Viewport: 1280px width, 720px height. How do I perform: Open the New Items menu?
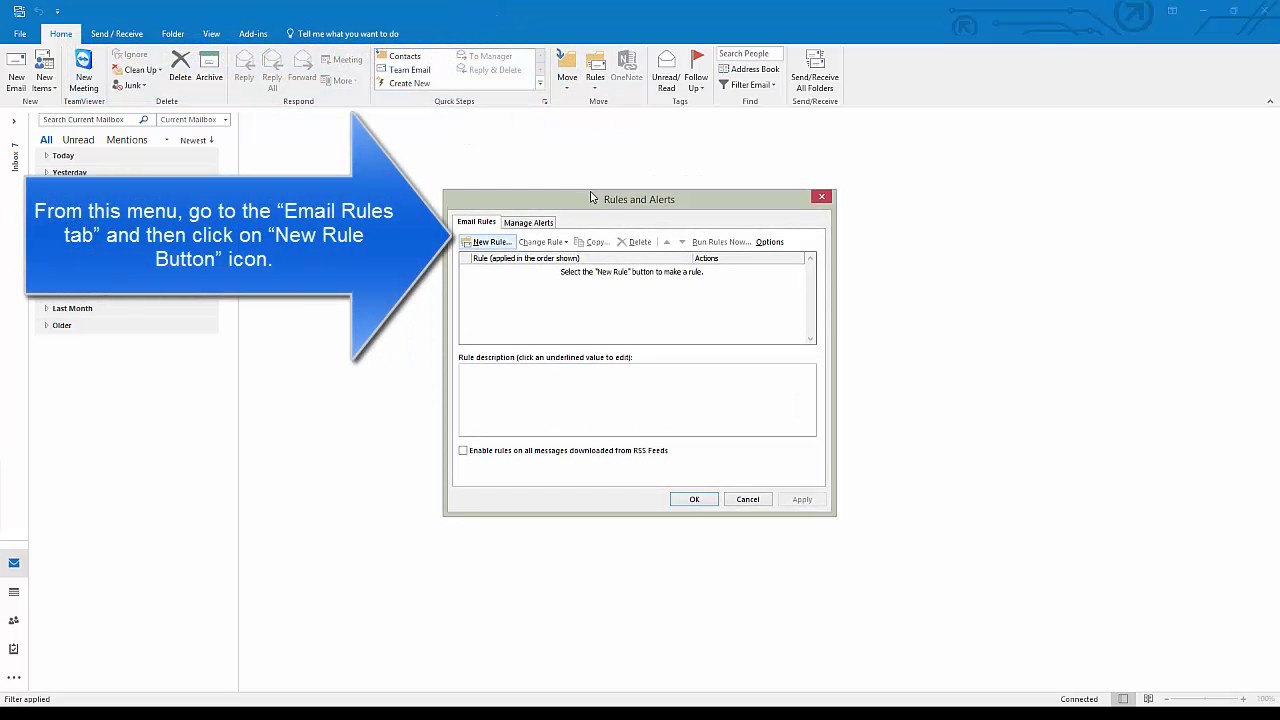coord(44,71)
